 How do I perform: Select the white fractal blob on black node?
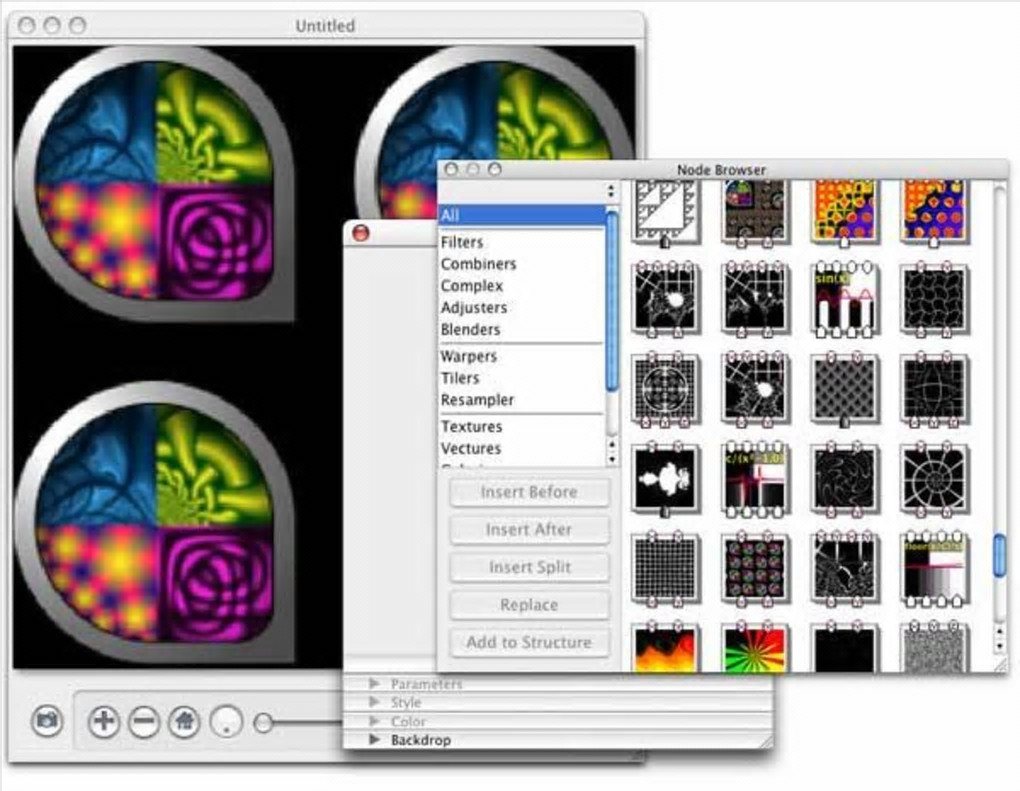[665, 480]
